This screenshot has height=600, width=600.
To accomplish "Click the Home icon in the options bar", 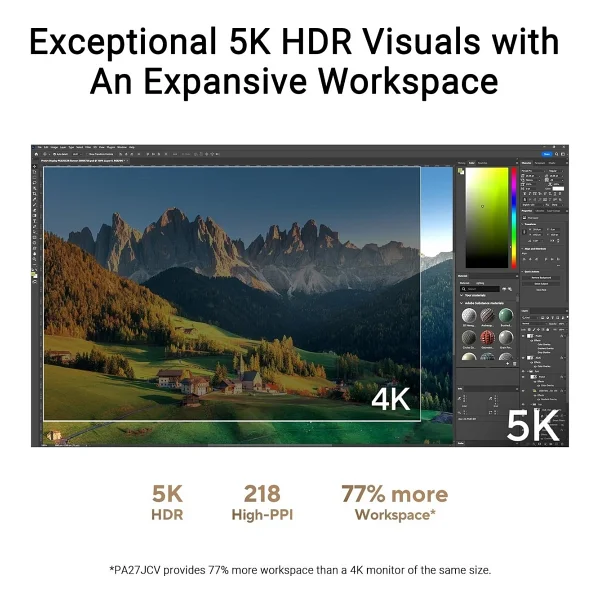I will (36, 154).
